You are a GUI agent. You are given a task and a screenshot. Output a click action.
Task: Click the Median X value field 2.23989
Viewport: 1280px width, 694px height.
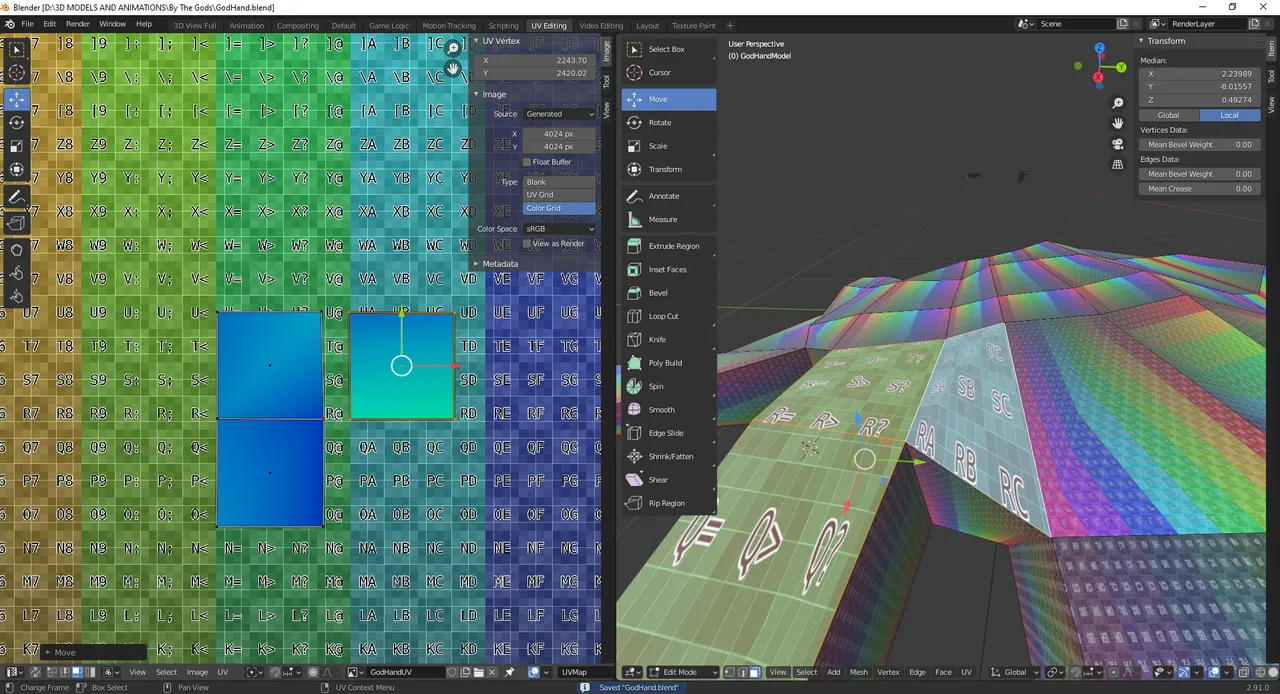point(1199,74)
